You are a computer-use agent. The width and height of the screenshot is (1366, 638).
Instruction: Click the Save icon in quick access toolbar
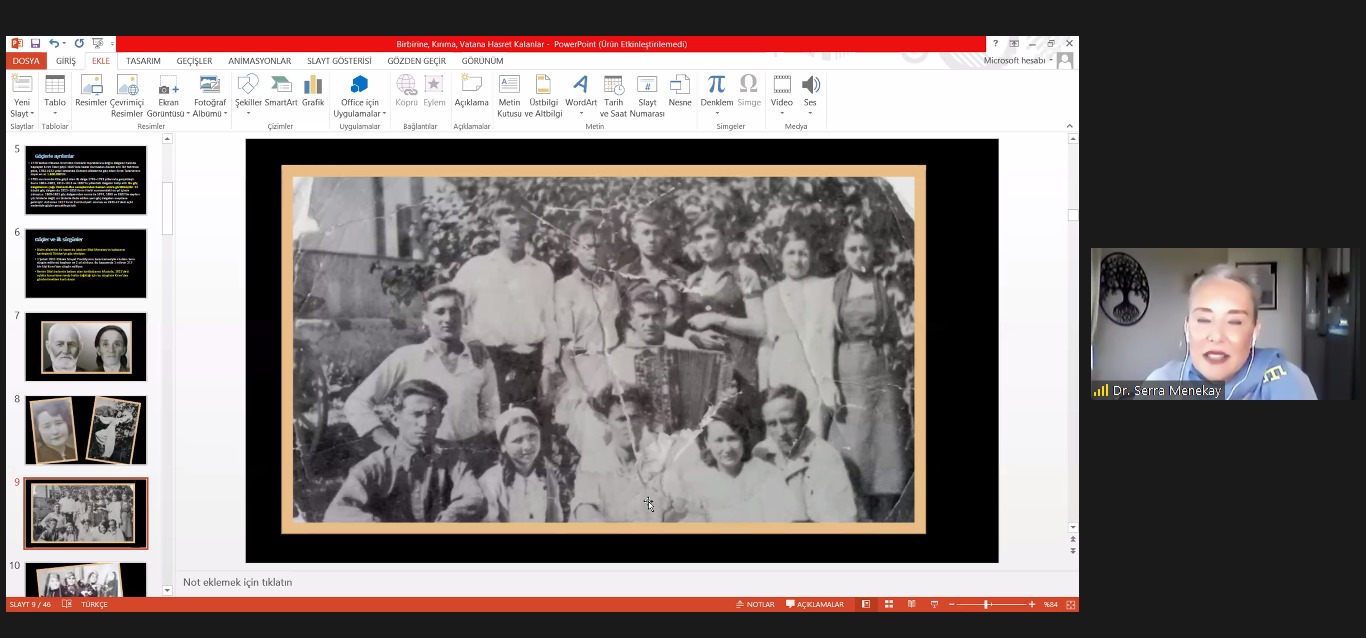tap(35, 44)
